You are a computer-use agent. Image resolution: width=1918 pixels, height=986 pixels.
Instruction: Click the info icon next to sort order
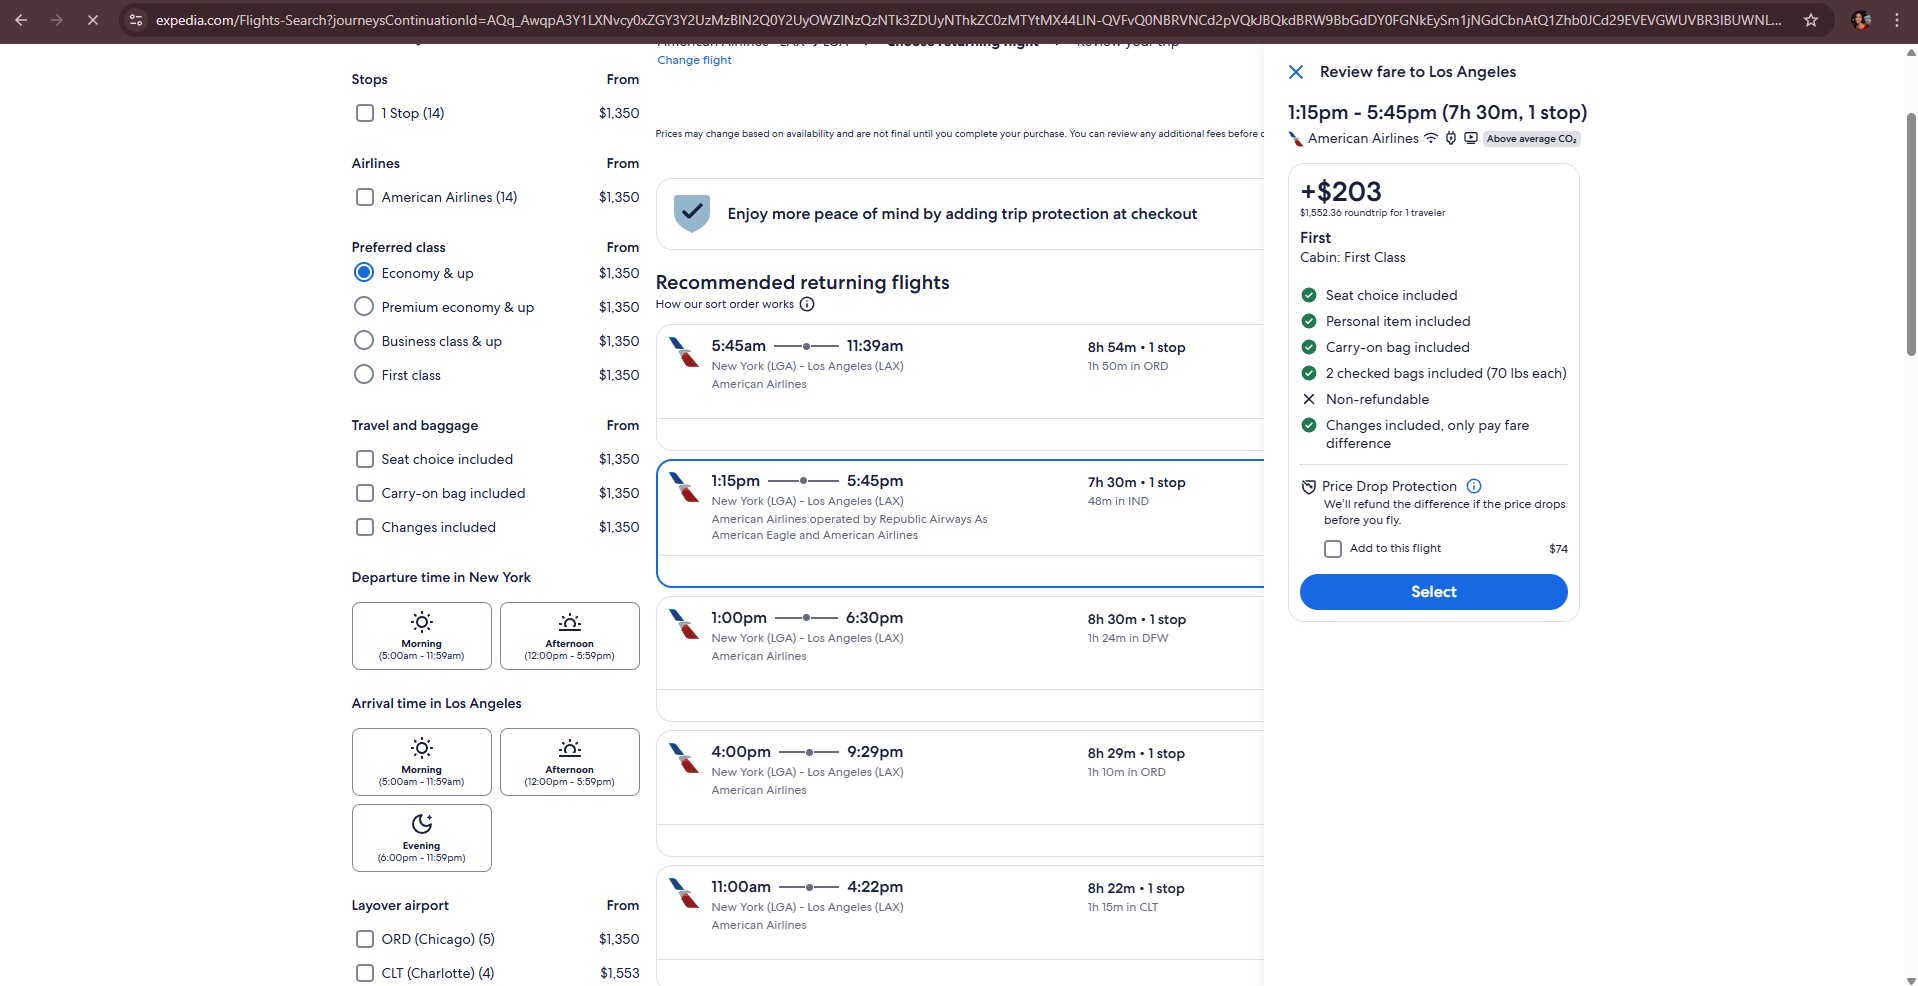(x=807, y=304)
